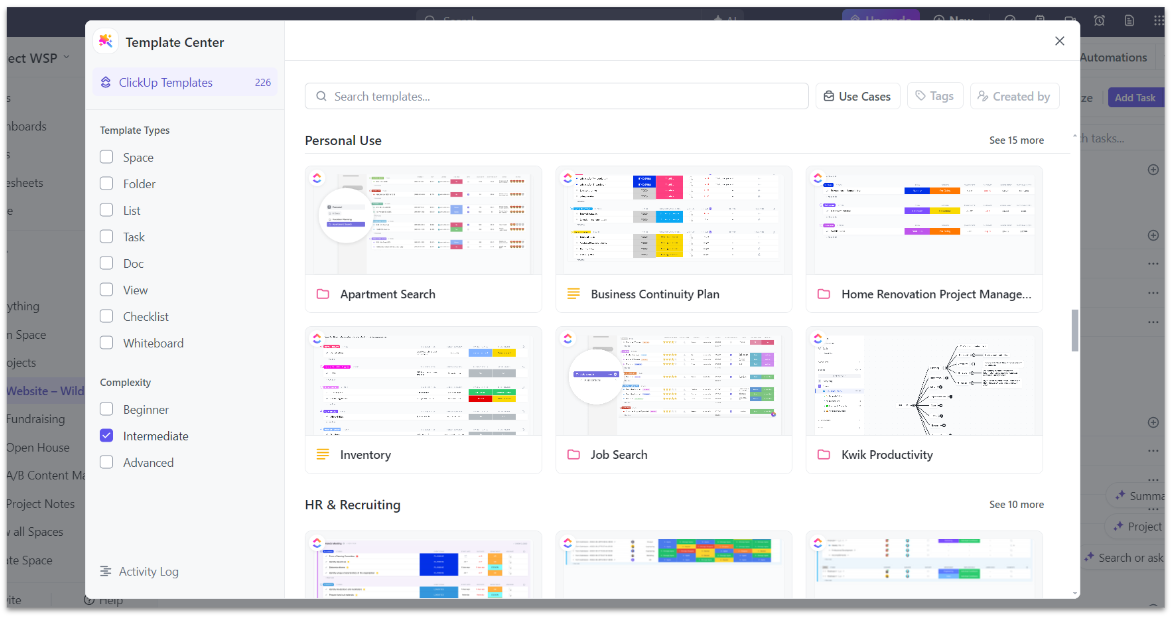The height and width of the screenshot is (619, 1176).
Task: Open the Apartment Search template thumbnail
Action: click(423, 221)
